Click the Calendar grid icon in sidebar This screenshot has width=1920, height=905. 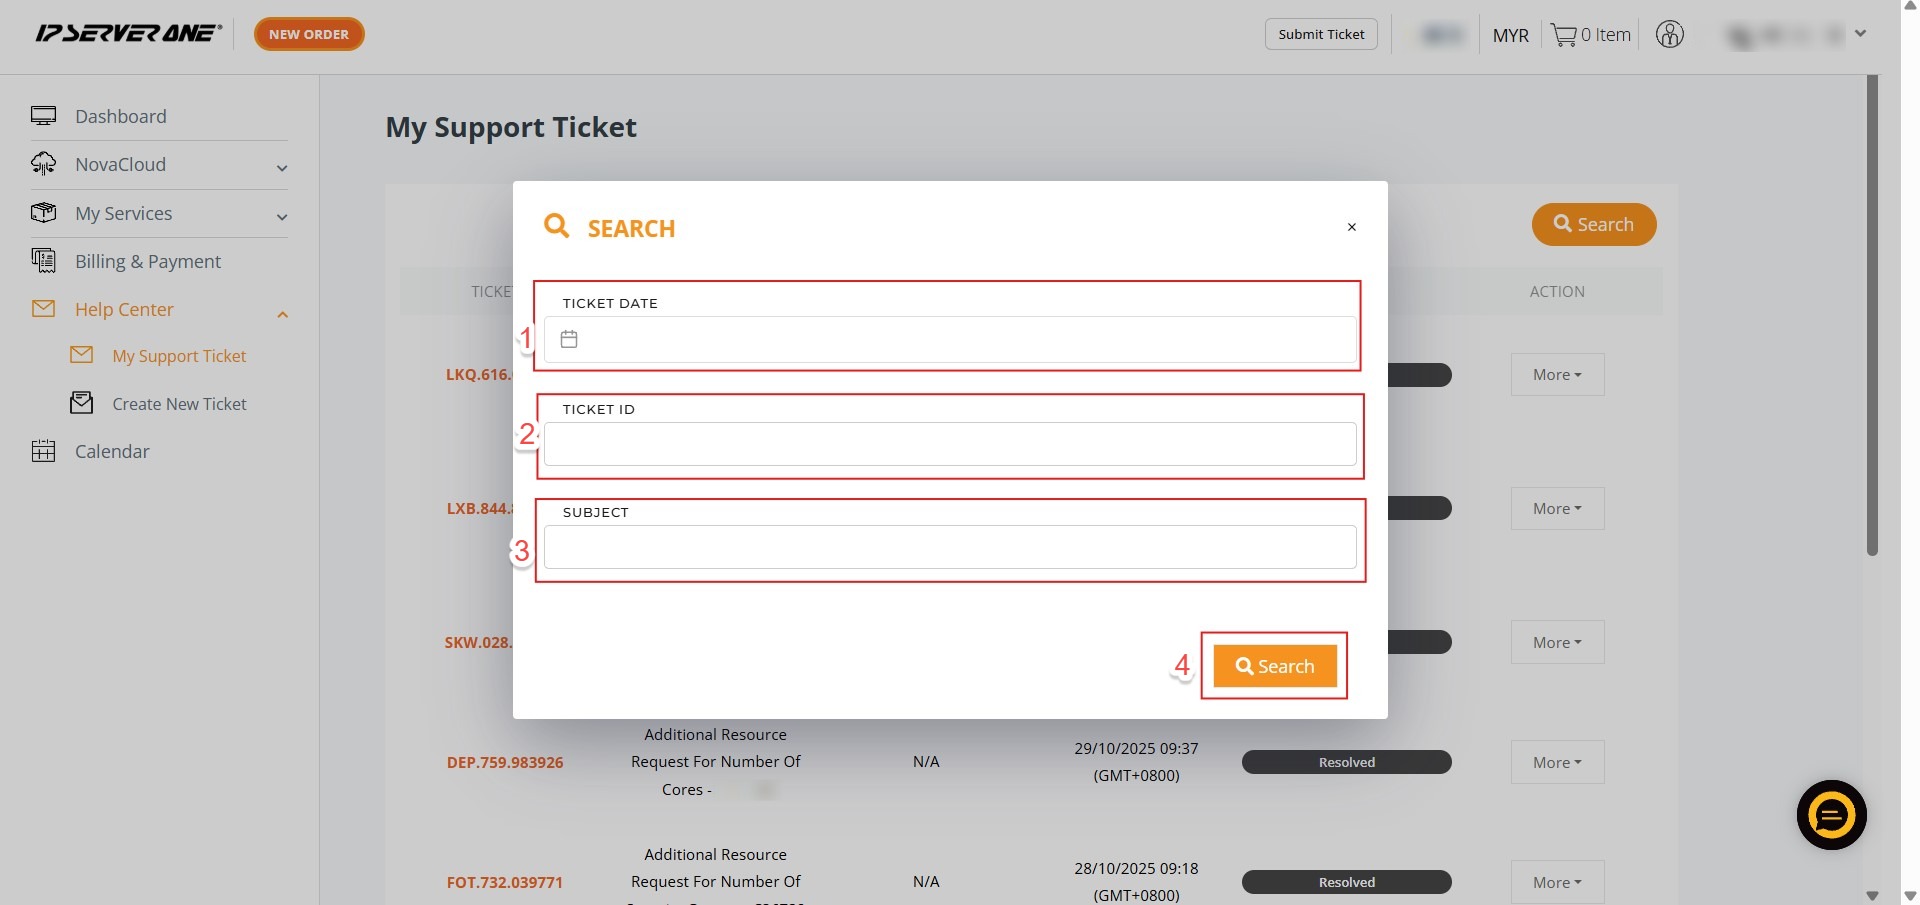[x=43, y=451]
